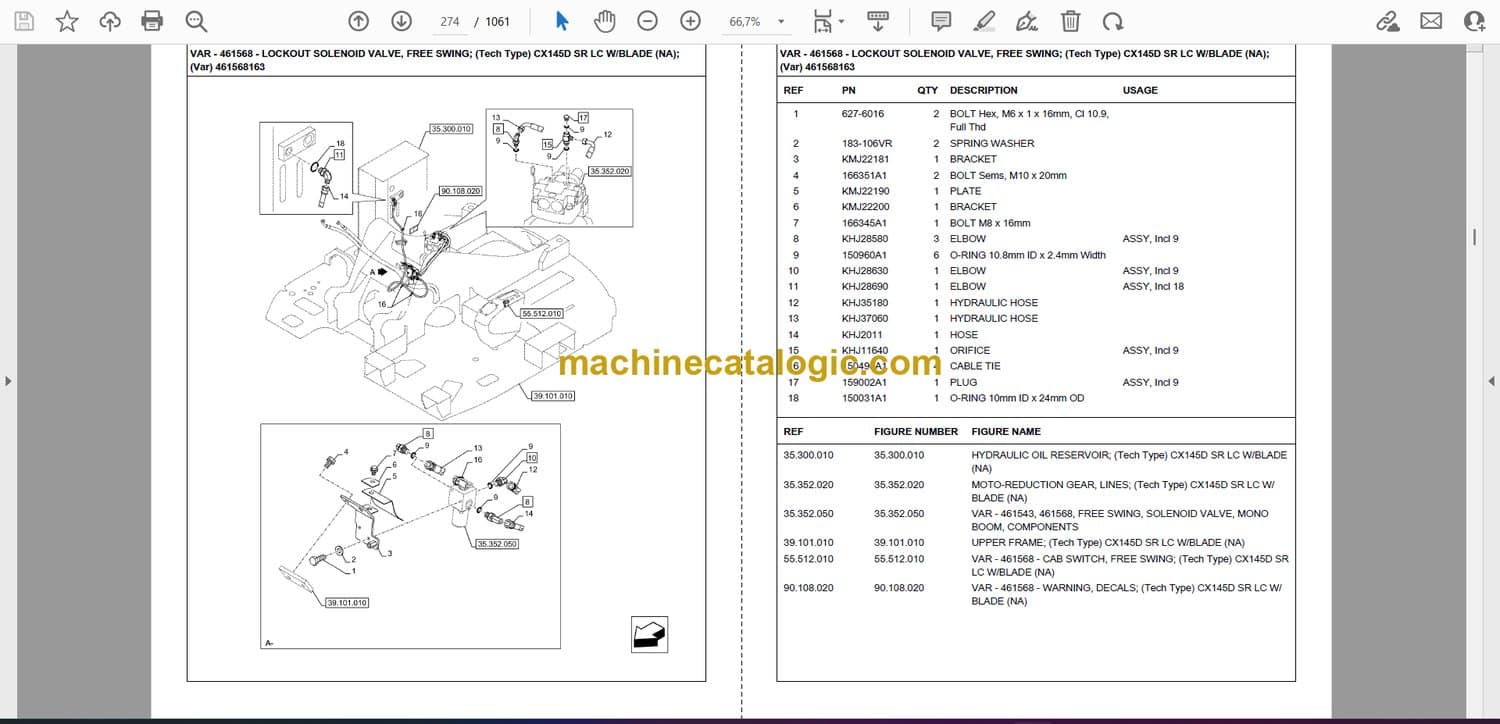Viewport: 1500px width, 724px height.
Task: Select part number KHJ28580
Action: click(x=864, y=239)
